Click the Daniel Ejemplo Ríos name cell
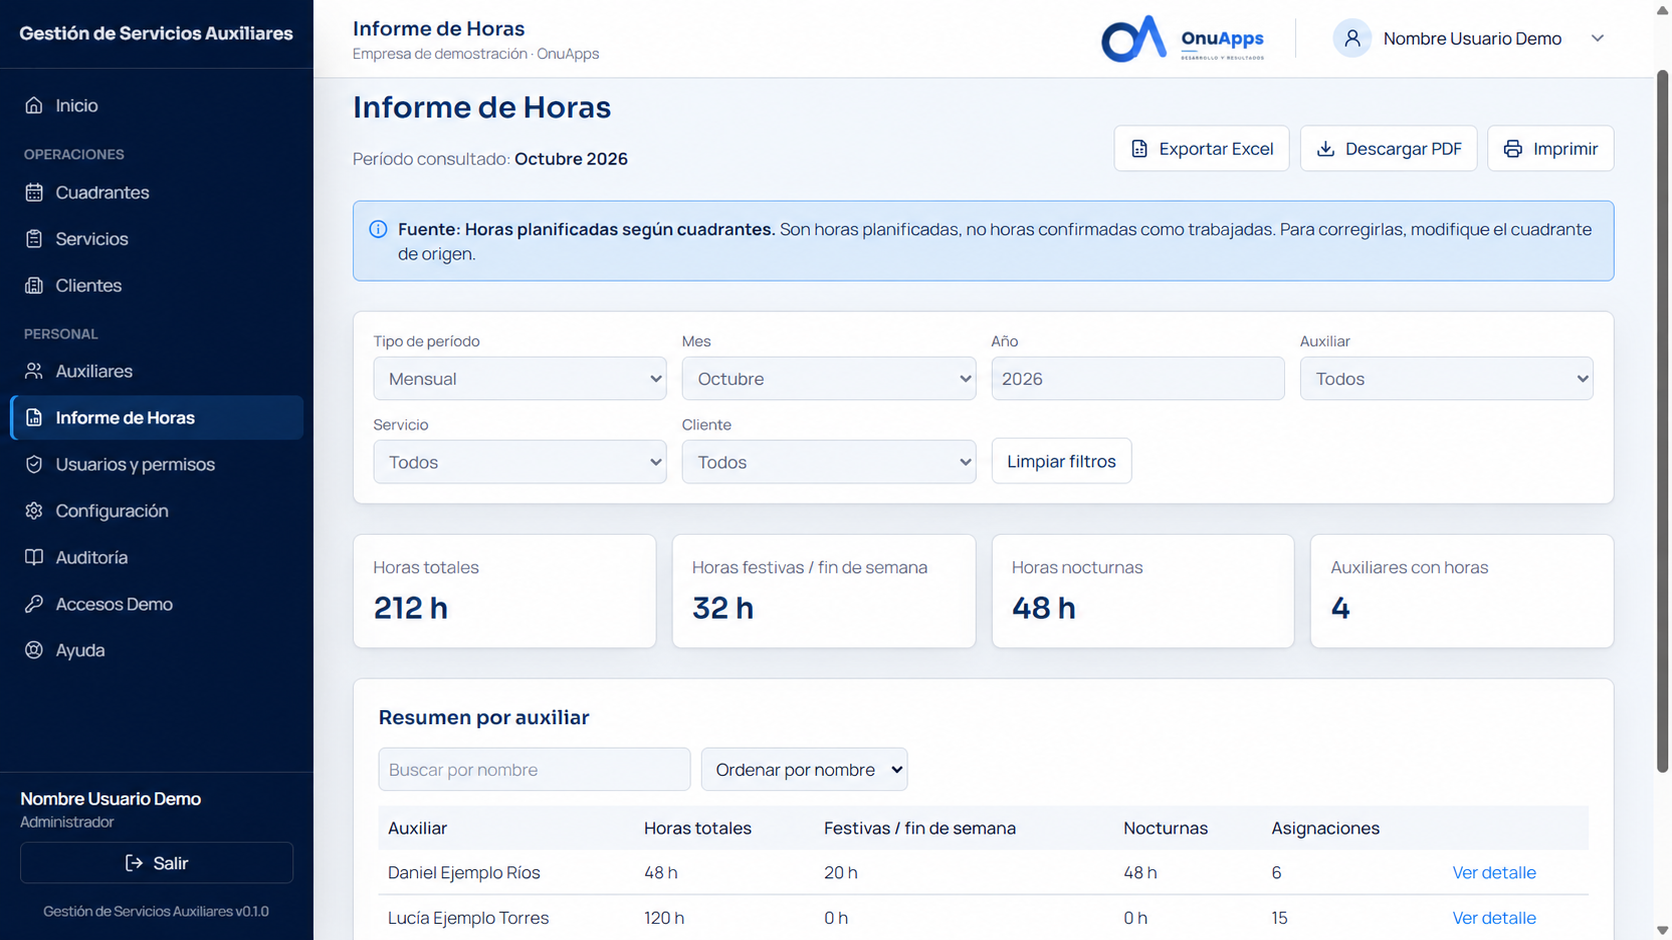 coord(464,873)
